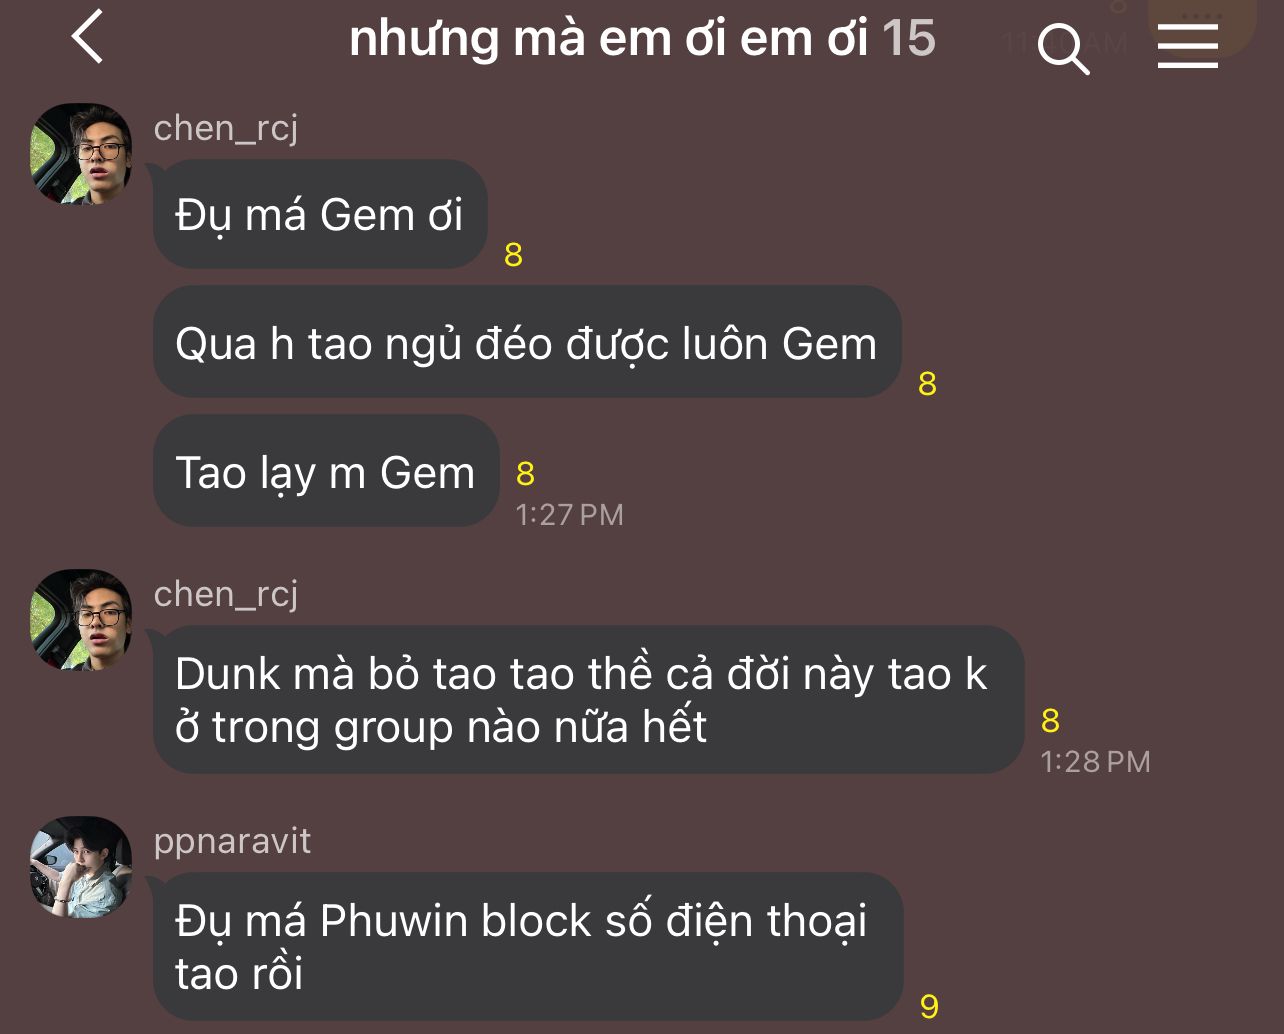Open chen_rcj's avatar beside the Dunk message
This screenshot has width=1284, height=1034.
pos(82,620)
